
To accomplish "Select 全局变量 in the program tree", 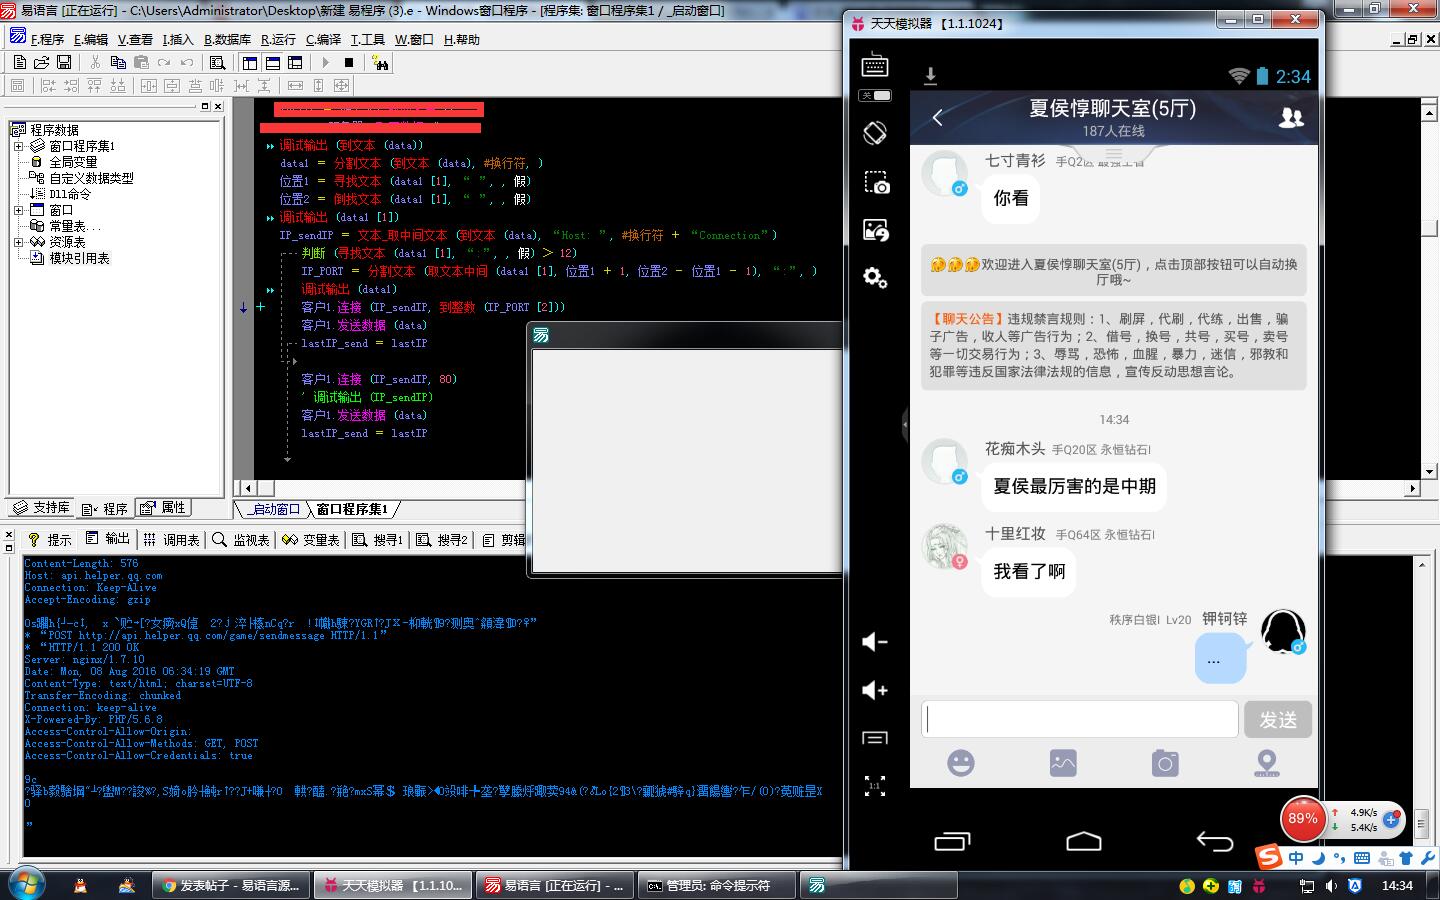I will 73,162.
